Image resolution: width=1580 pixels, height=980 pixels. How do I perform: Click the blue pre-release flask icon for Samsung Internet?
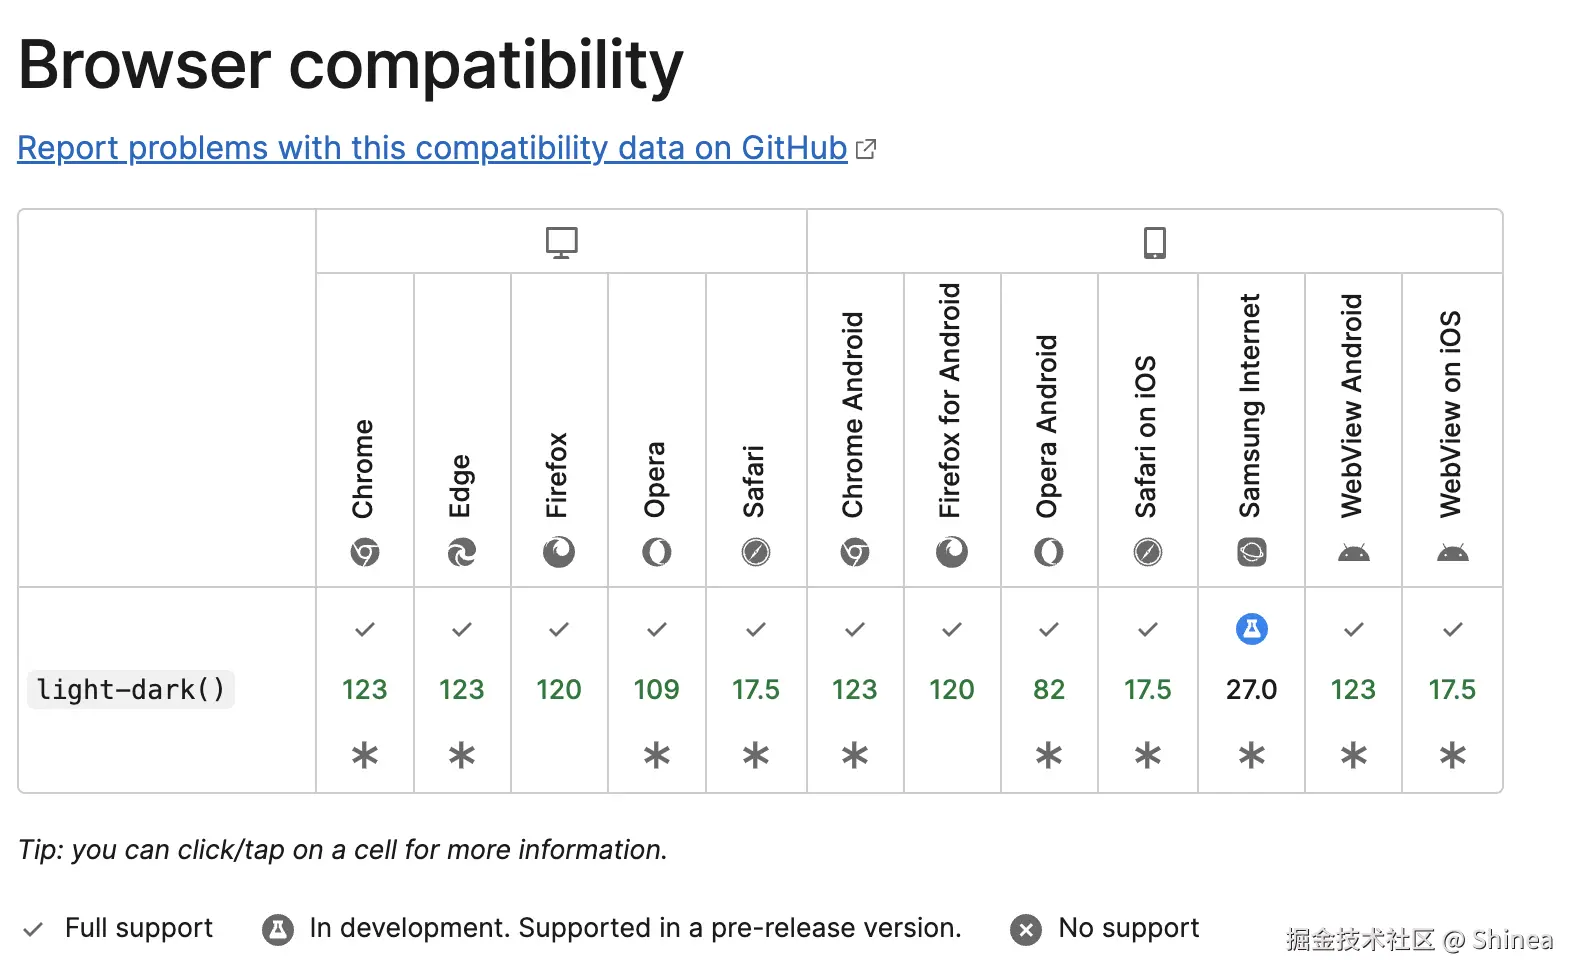1251,629
